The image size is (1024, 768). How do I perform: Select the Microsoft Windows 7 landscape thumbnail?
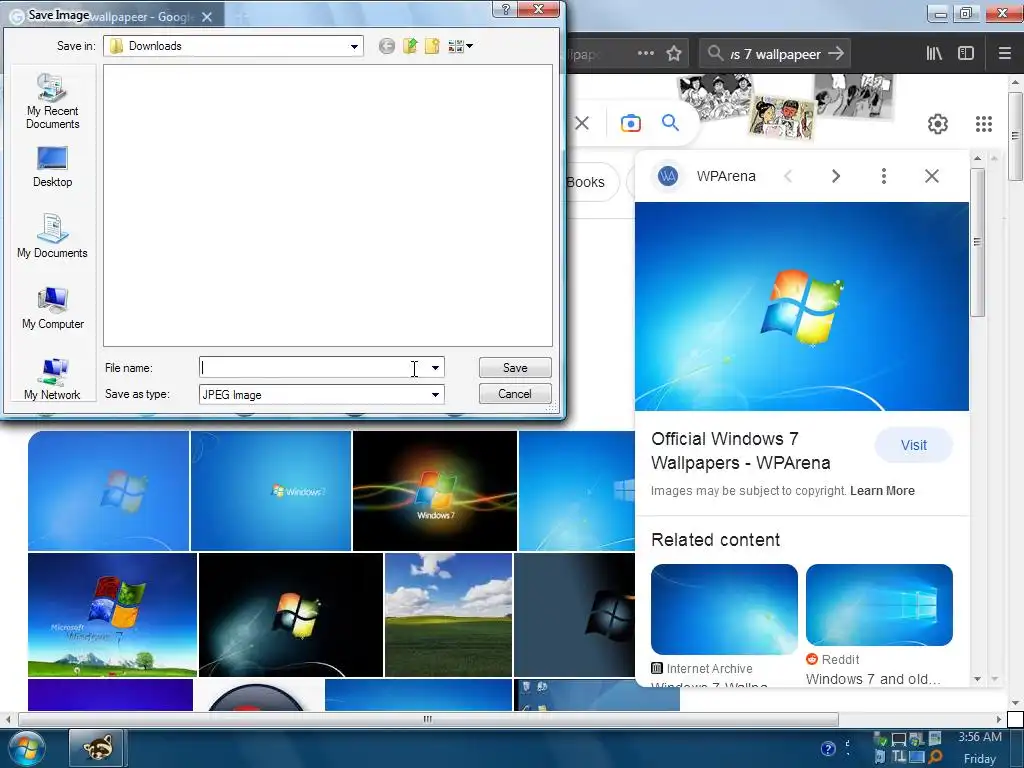pyautogui.click(x=112, y=615)
